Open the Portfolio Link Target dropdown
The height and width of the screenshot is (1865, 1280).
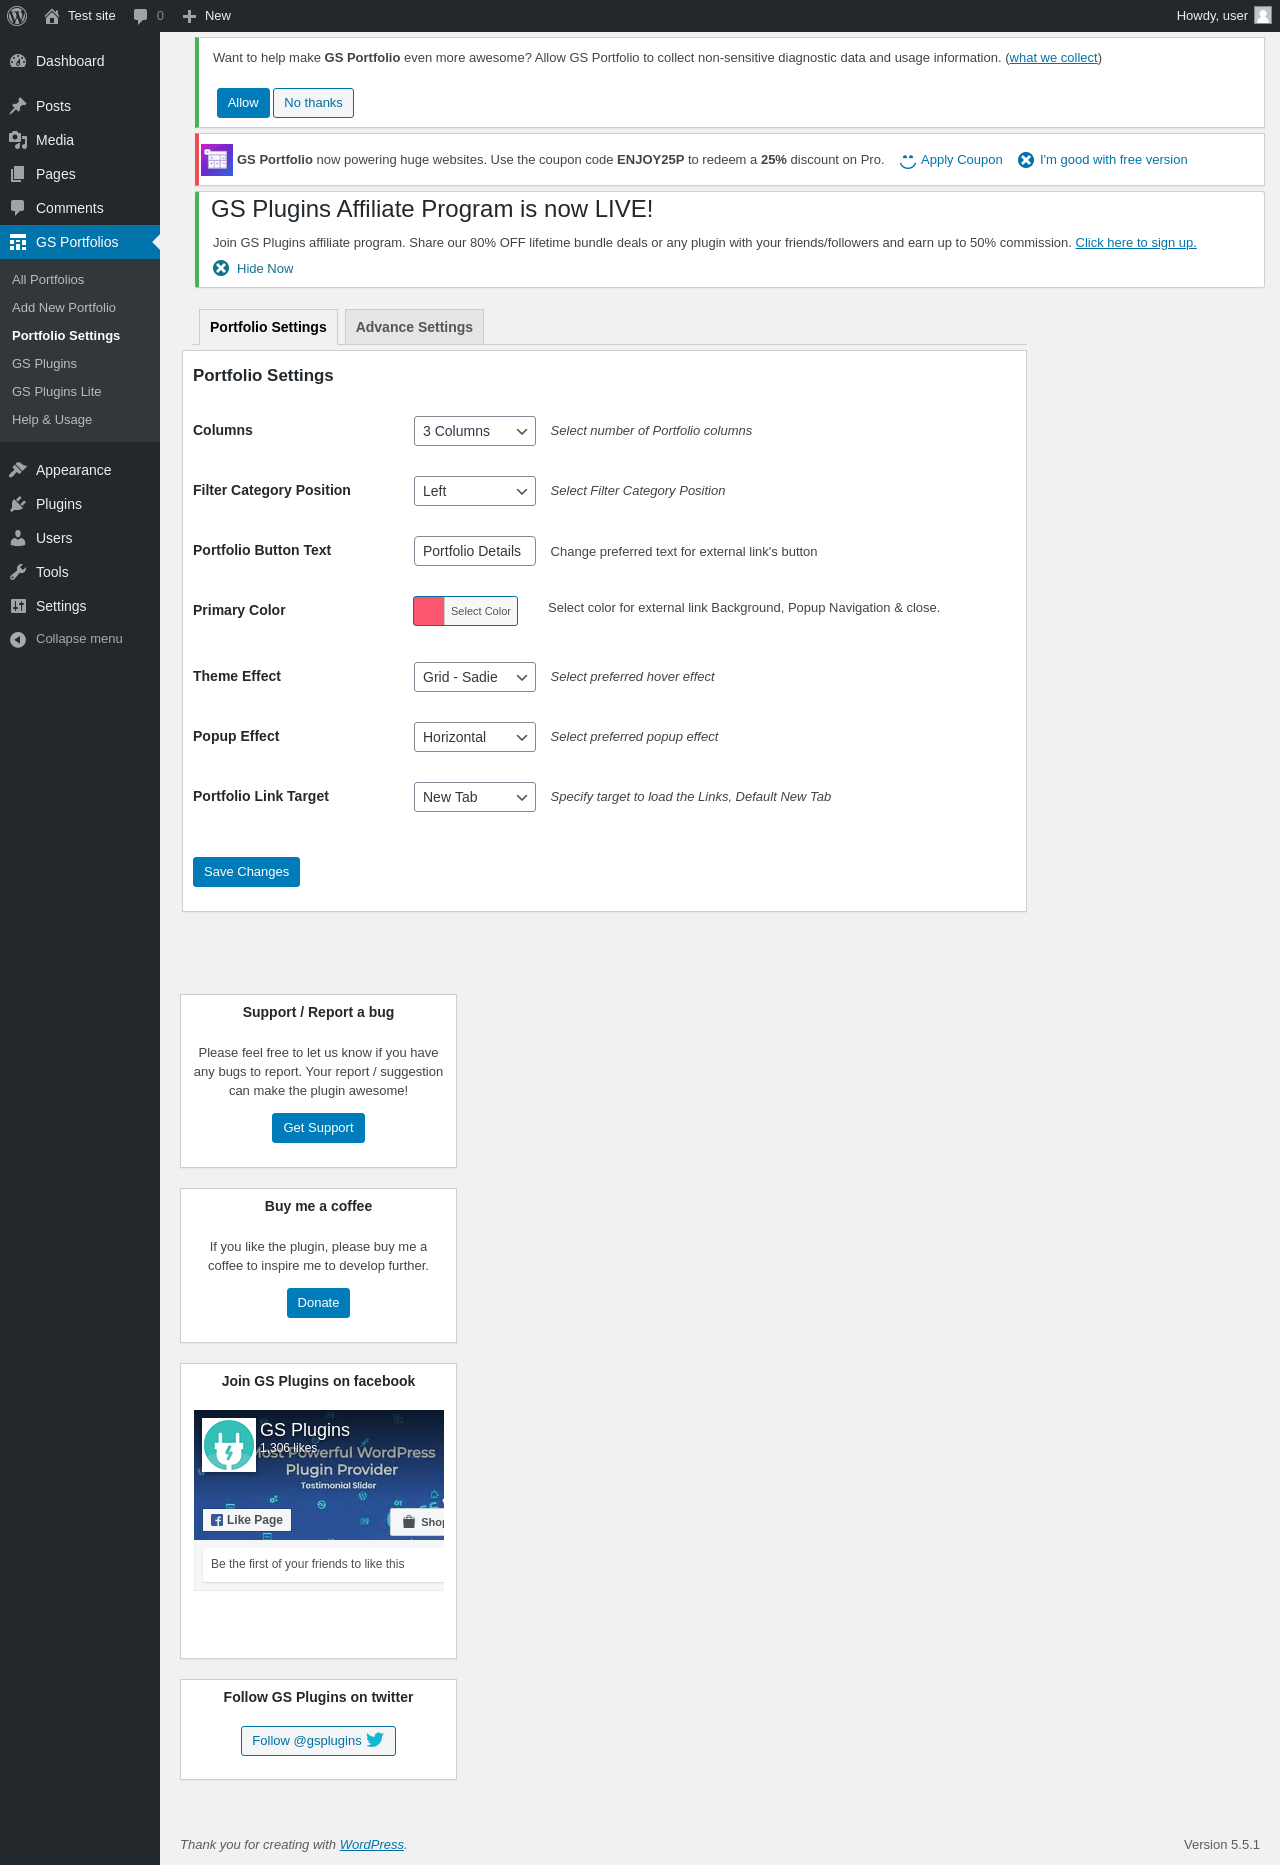pos(475,797)
